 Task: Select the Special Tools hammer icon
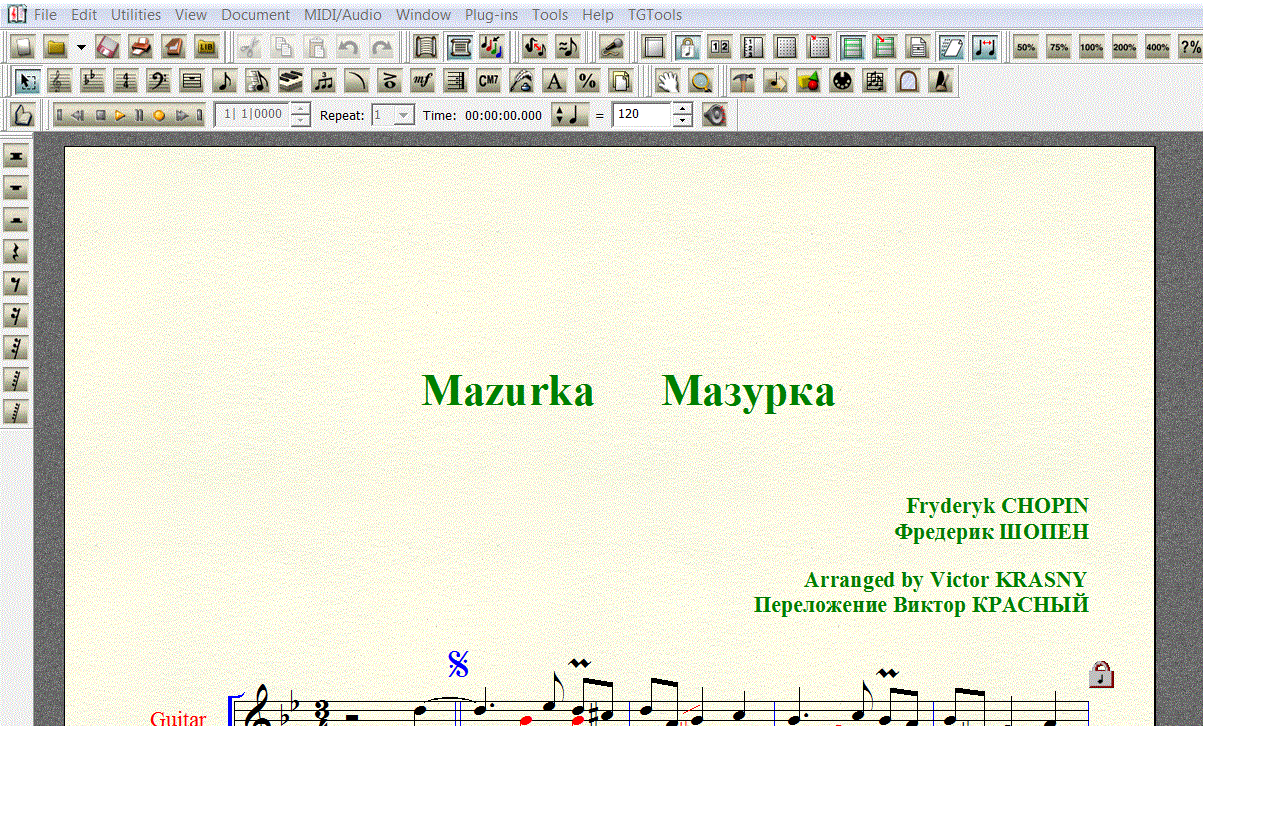(743, 81)
